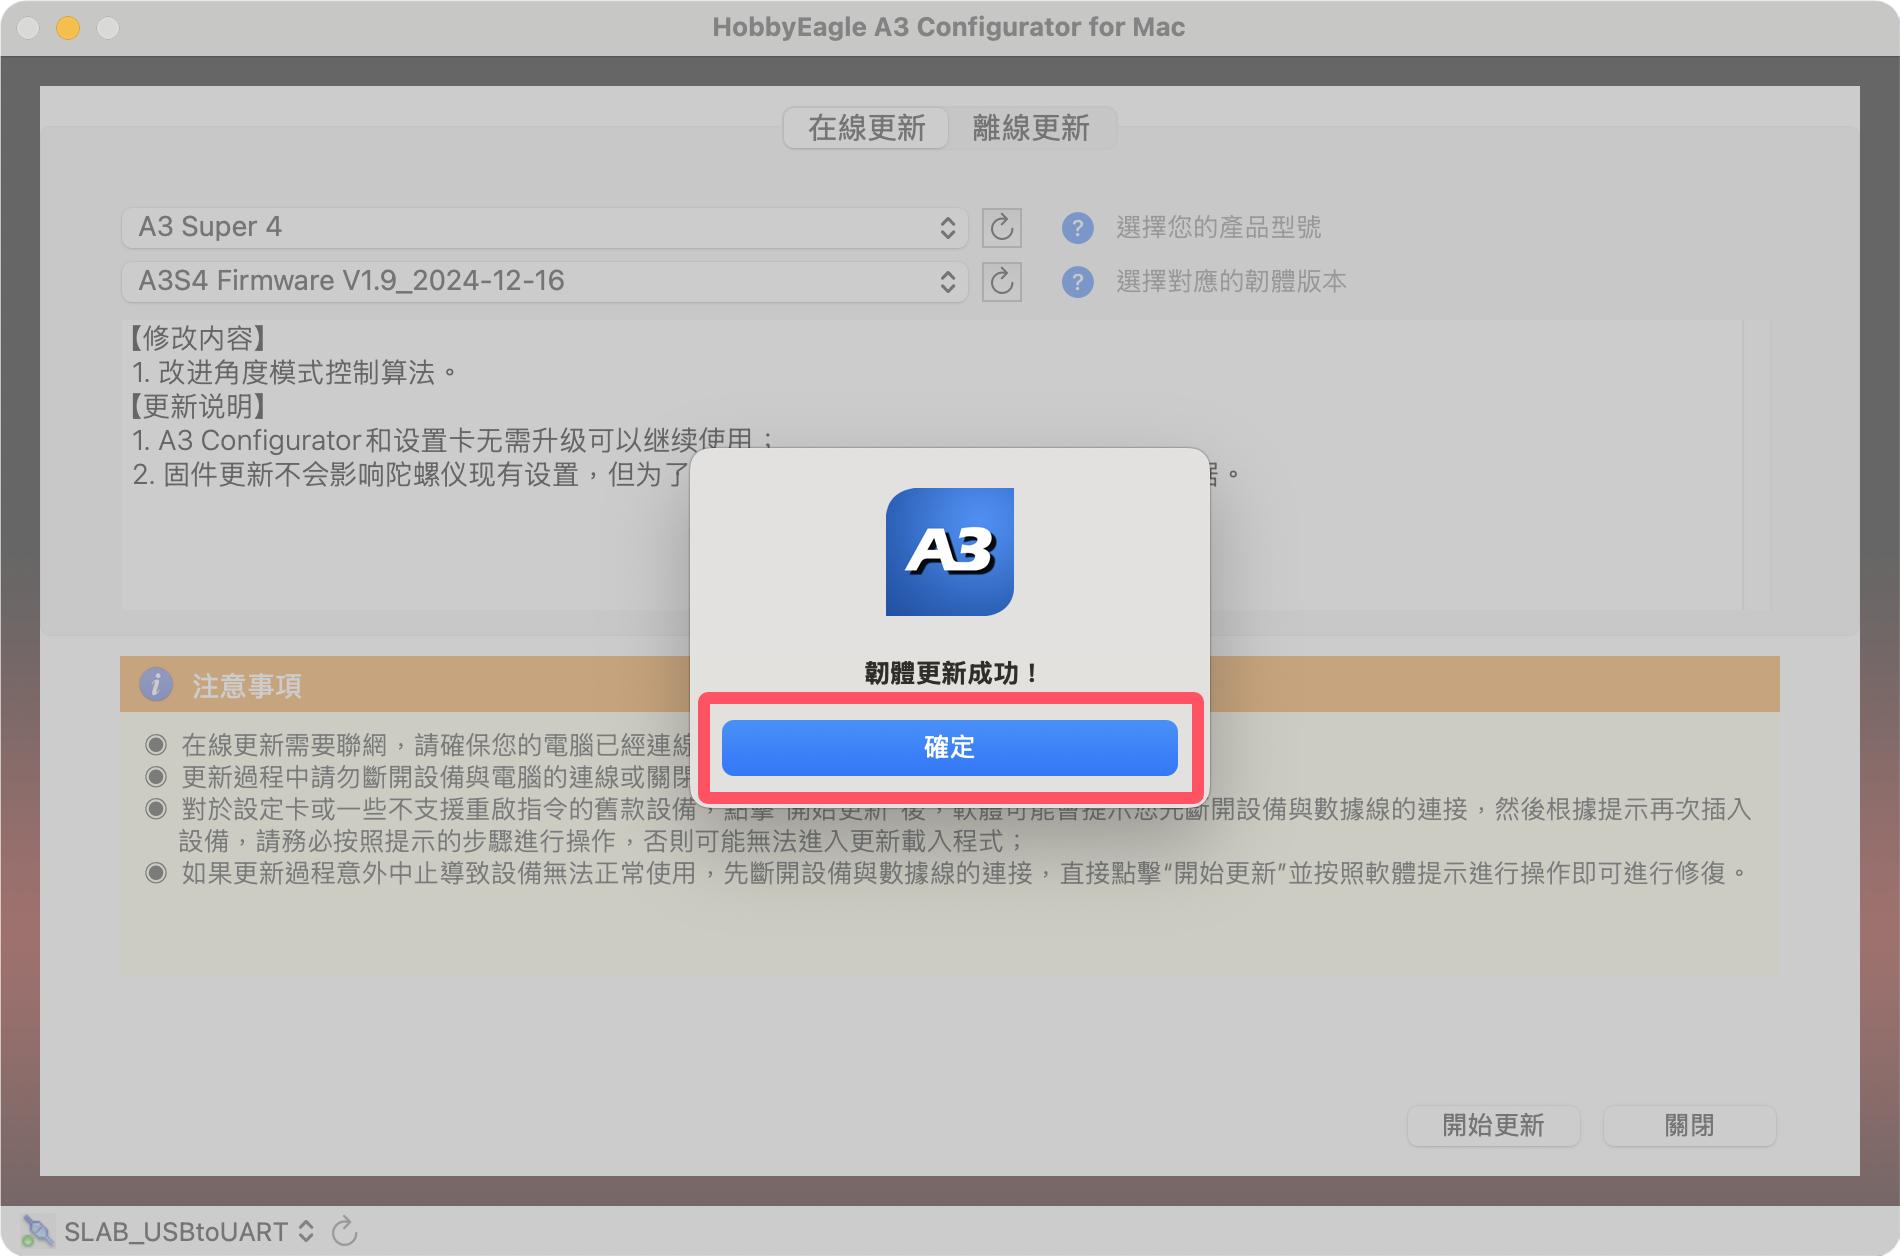The height and width of the screenshot is (1256, 1900).
Task: Click the refresh icon beside the firmware version
Action: point(1001,282)
